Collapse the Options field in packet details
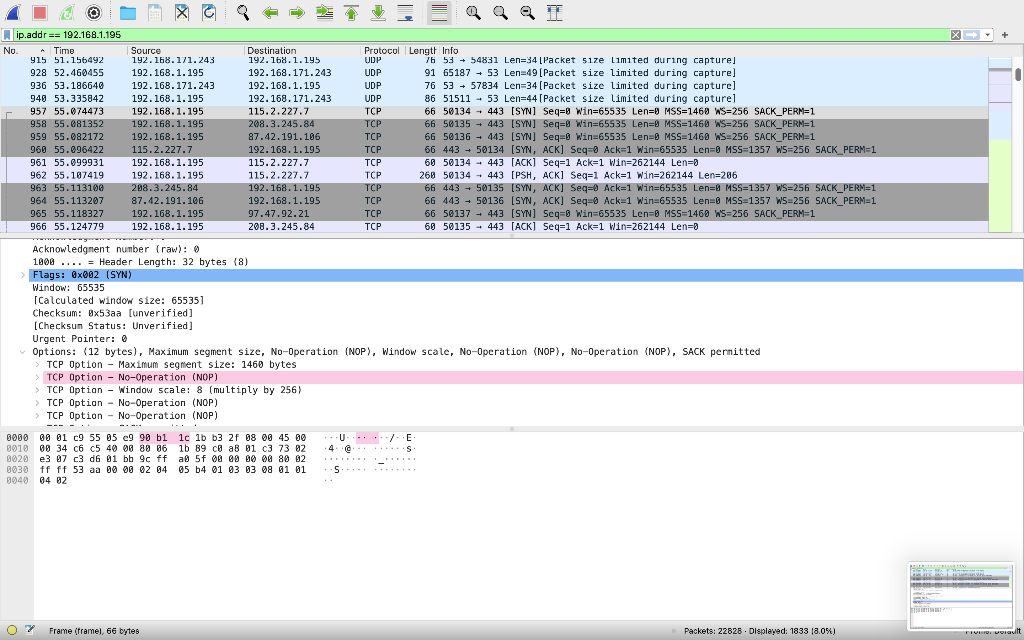Viewport: 1024px width, 640px height. point(22,351)
